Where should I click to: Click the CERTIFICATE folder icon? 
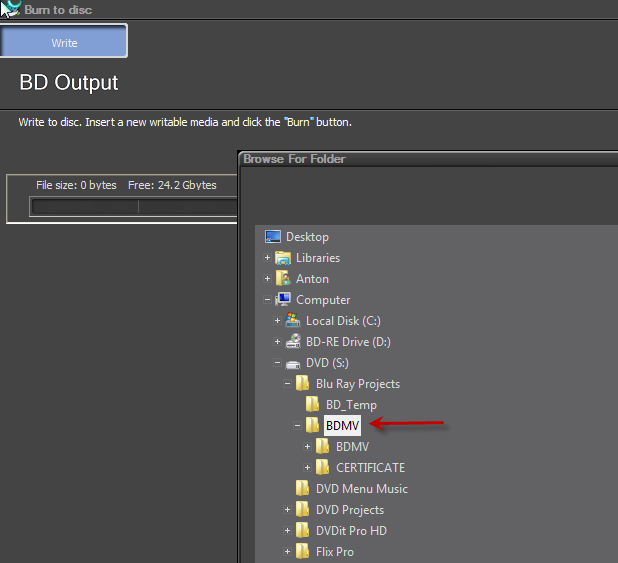(x=322, y=467)
